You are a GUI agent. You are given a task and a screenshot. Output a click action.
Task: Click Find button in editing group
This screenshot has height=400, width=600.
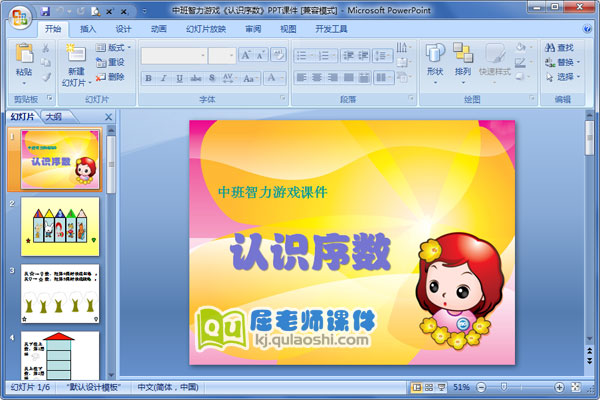coord(559,48)
